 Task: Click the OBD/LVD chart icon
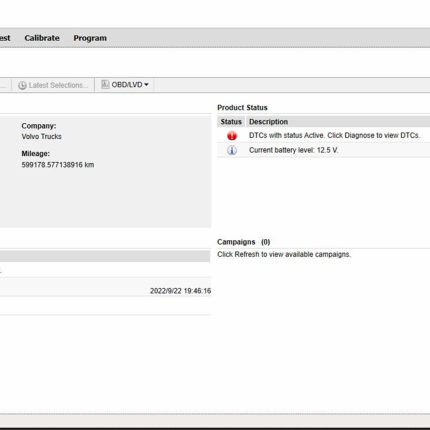point(105,85)
